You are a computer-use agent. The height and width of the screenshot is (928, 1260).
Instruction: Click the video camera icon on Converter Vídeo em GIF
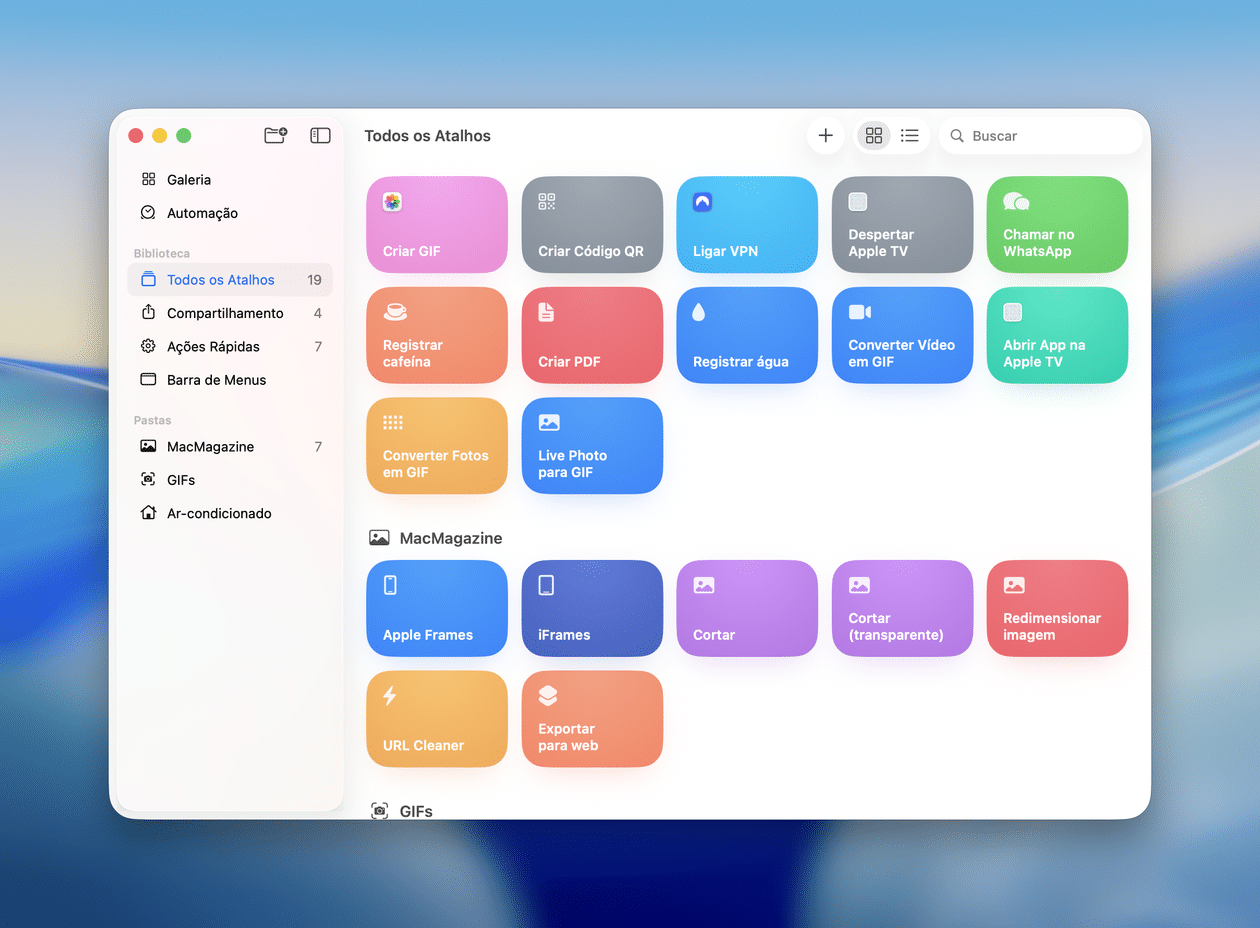coord(860,312)
